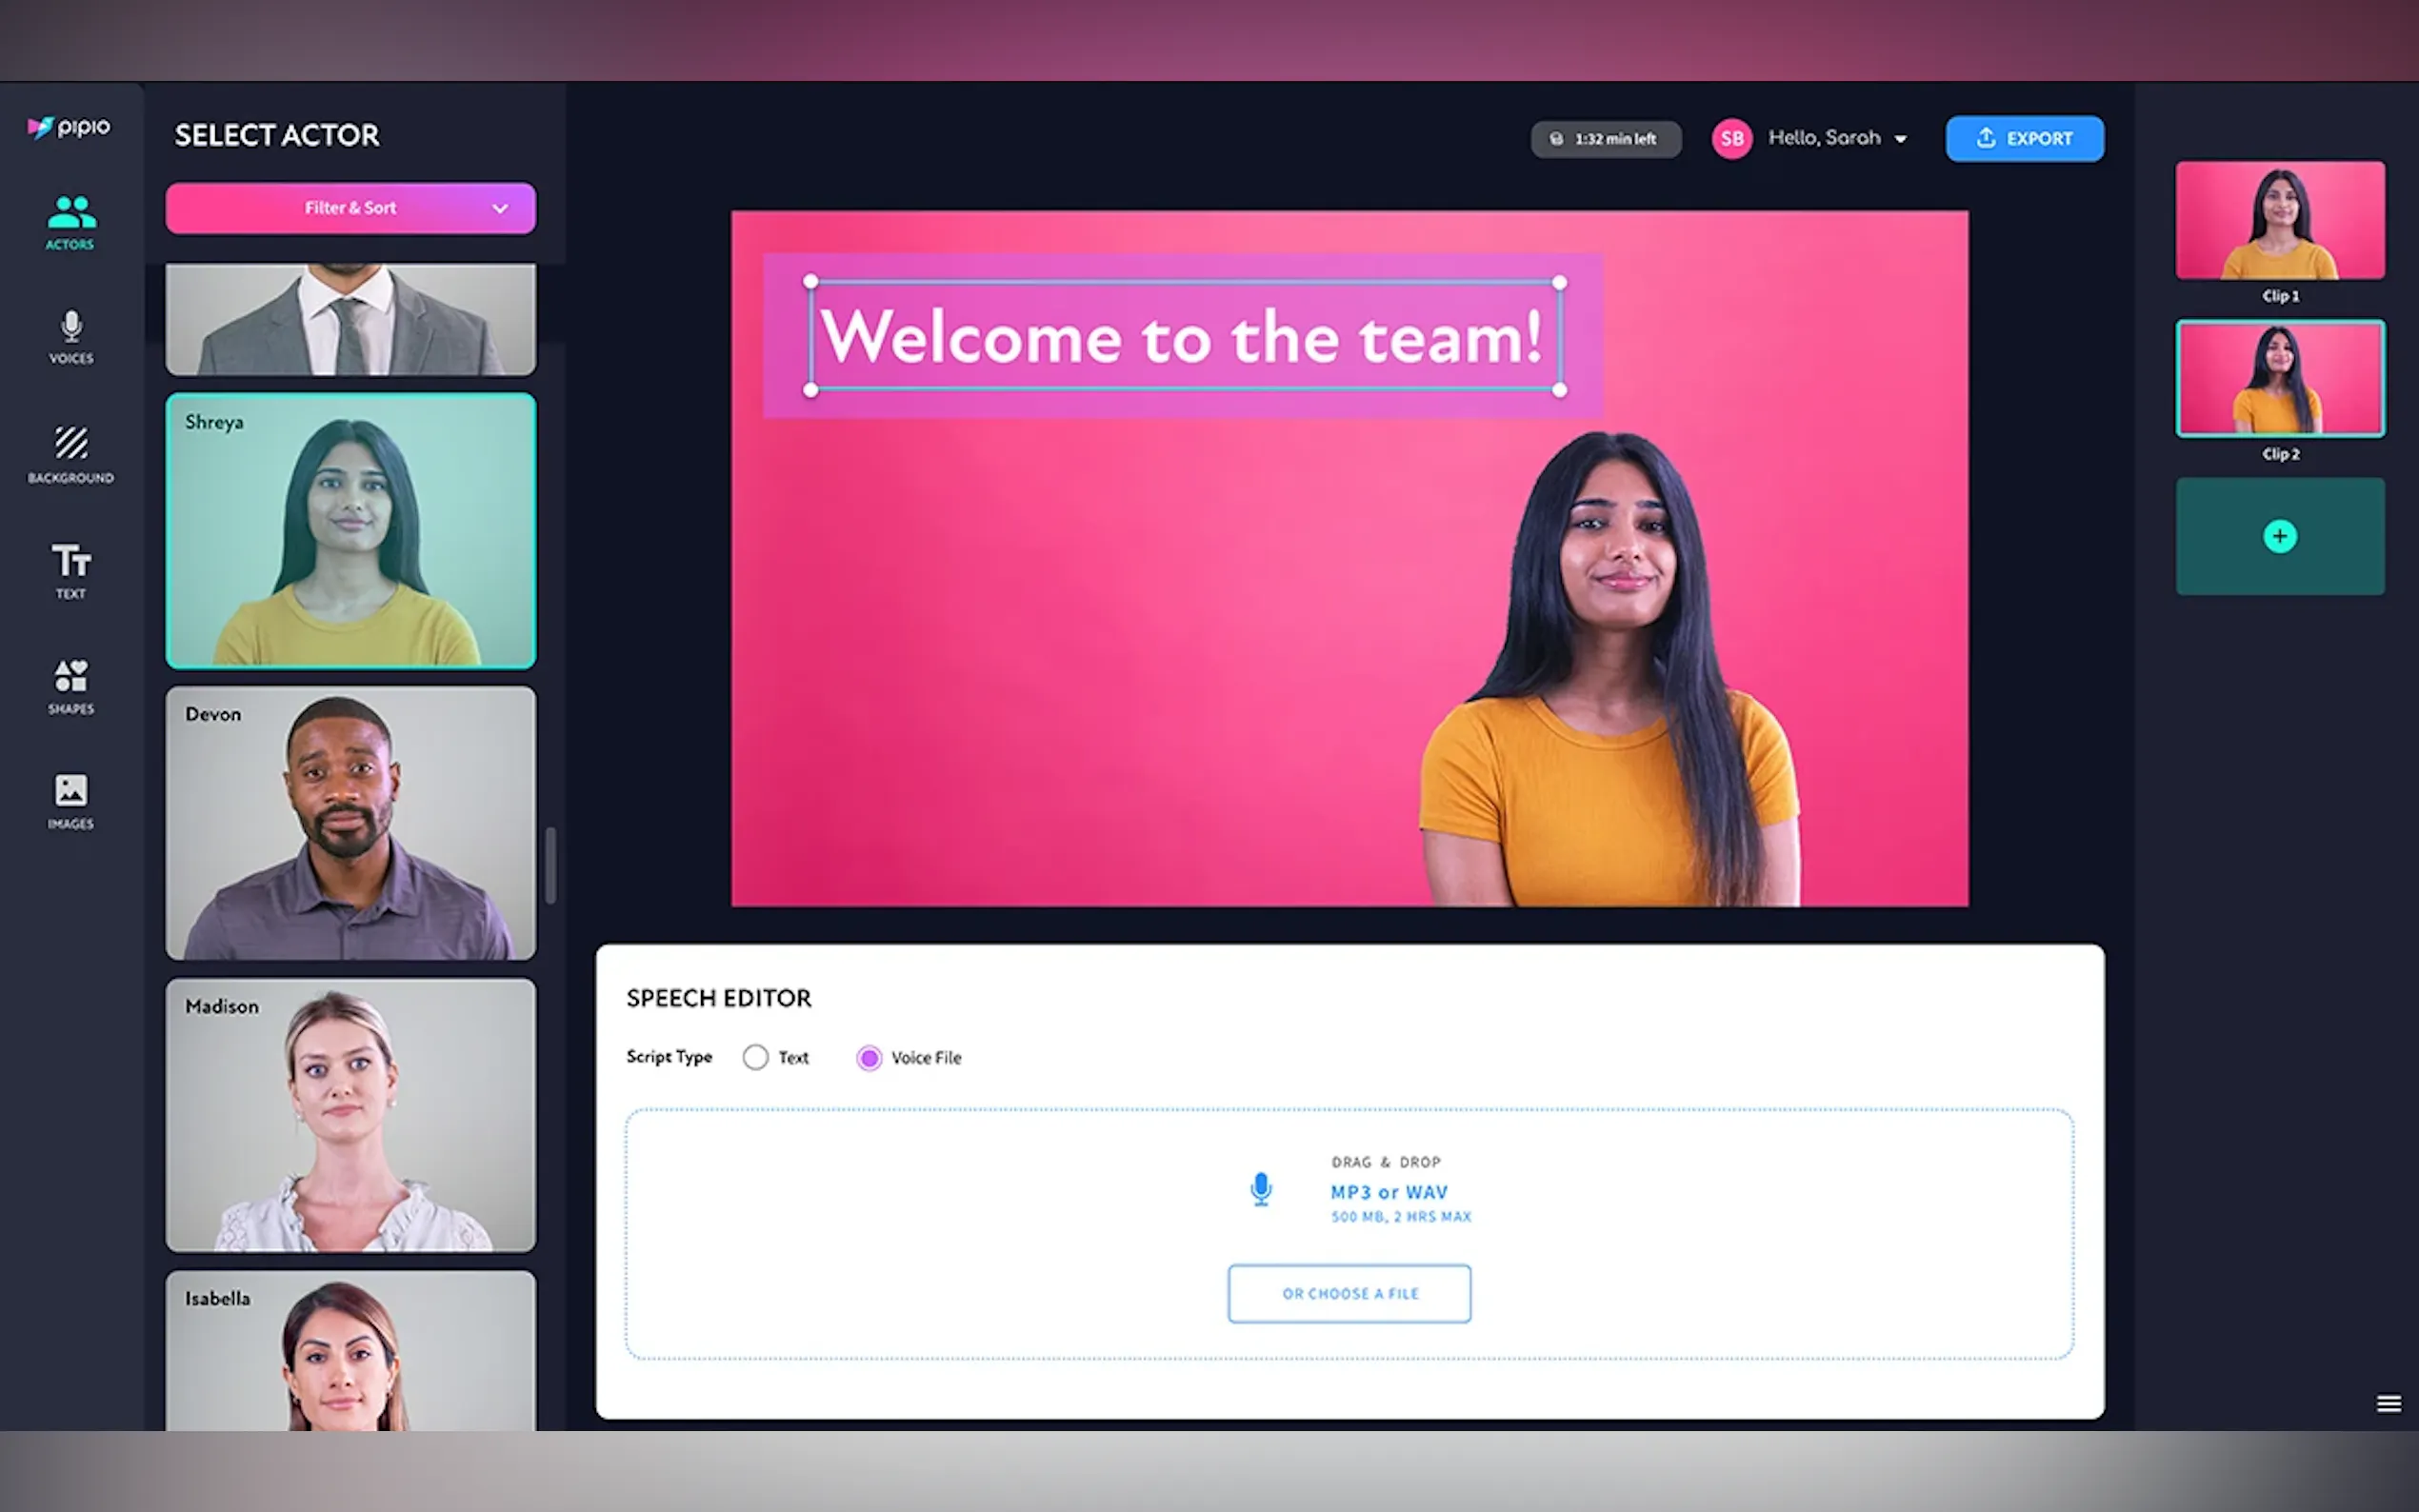Expand the Filter & Sort dropdown
Viewport: 2419px width, 1512px height.
pos(350,208)
